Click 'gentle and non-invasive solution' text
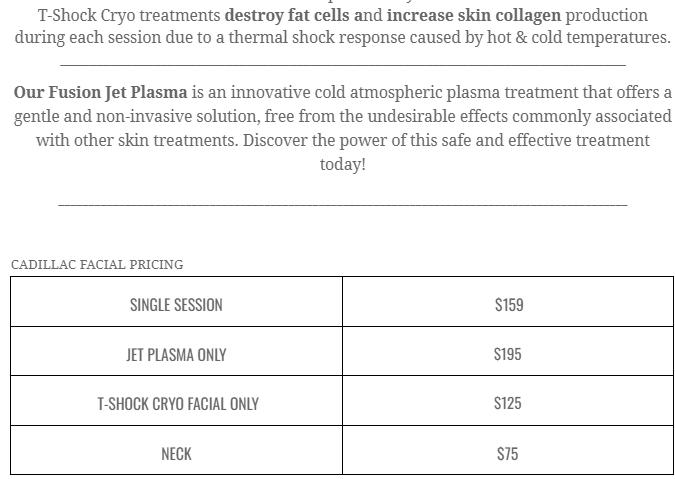 click(x=137, y=117)
